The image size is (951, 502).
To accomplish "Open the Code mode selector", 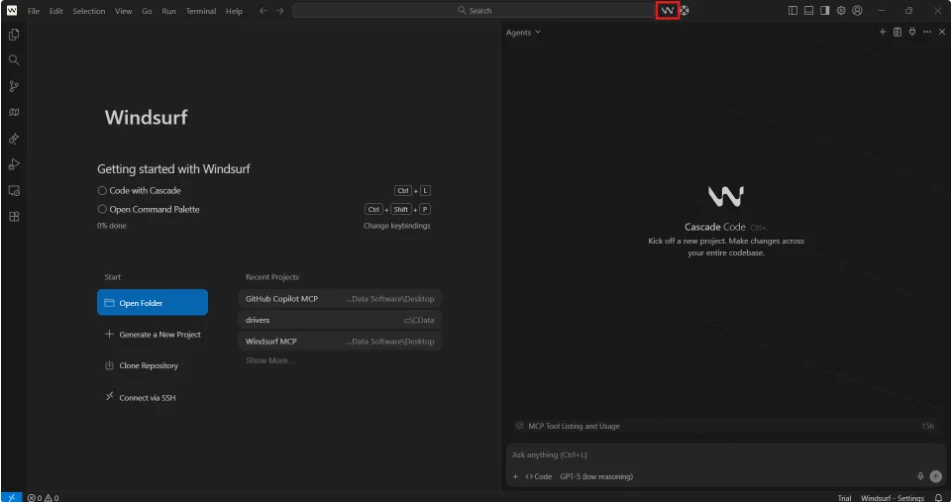I will tap(539, 477).
